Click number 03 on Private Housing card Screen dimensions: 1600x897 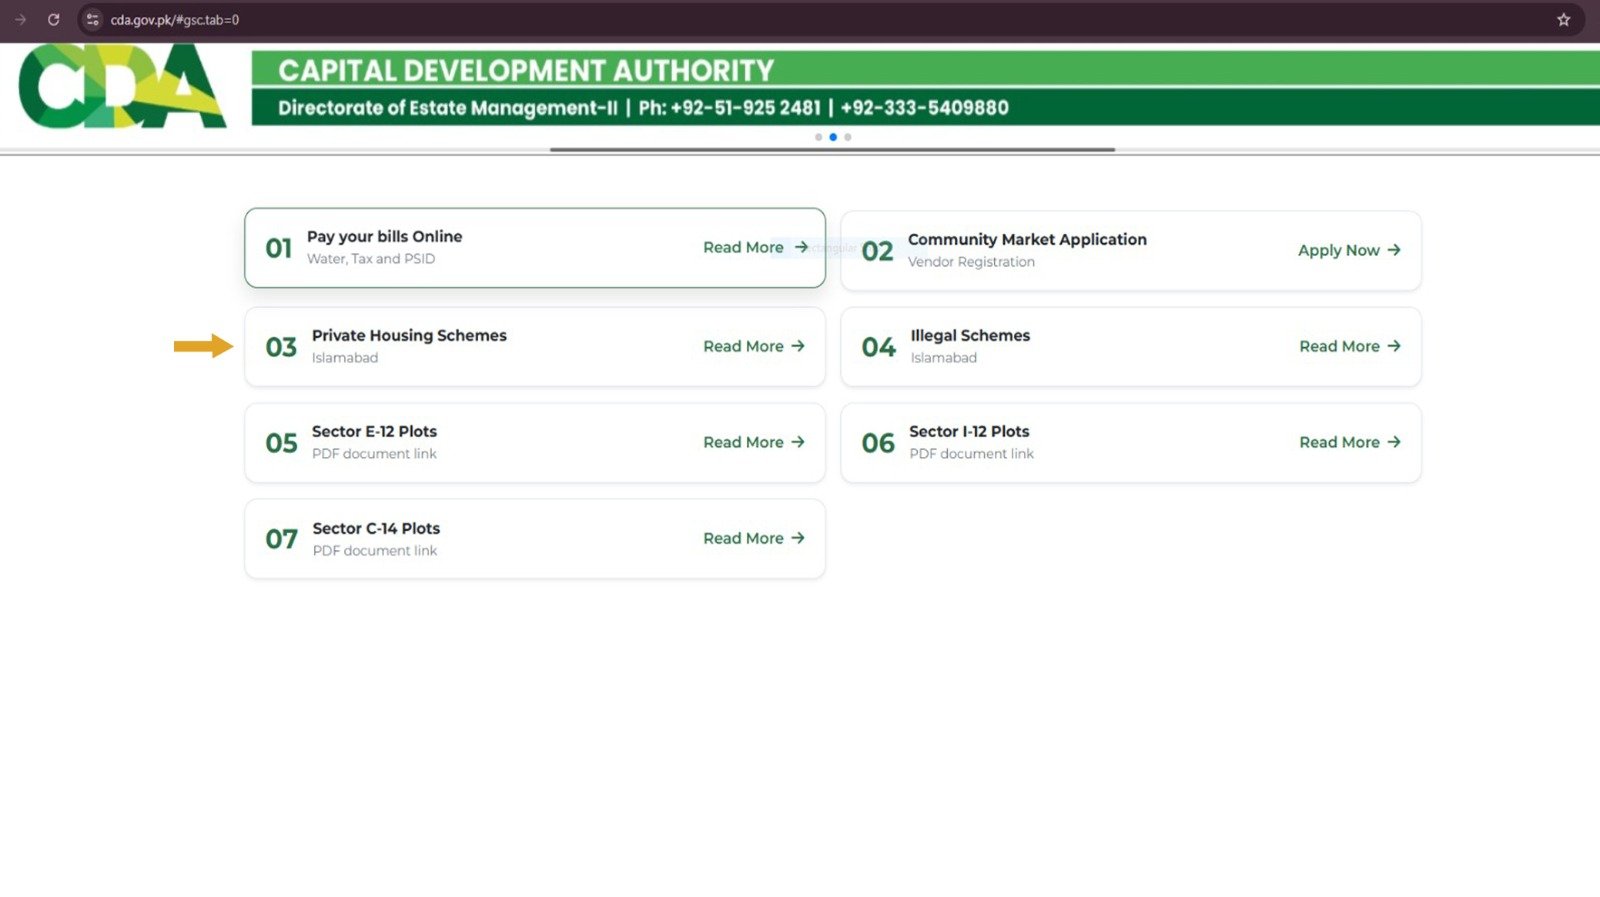tap(281, 347)
